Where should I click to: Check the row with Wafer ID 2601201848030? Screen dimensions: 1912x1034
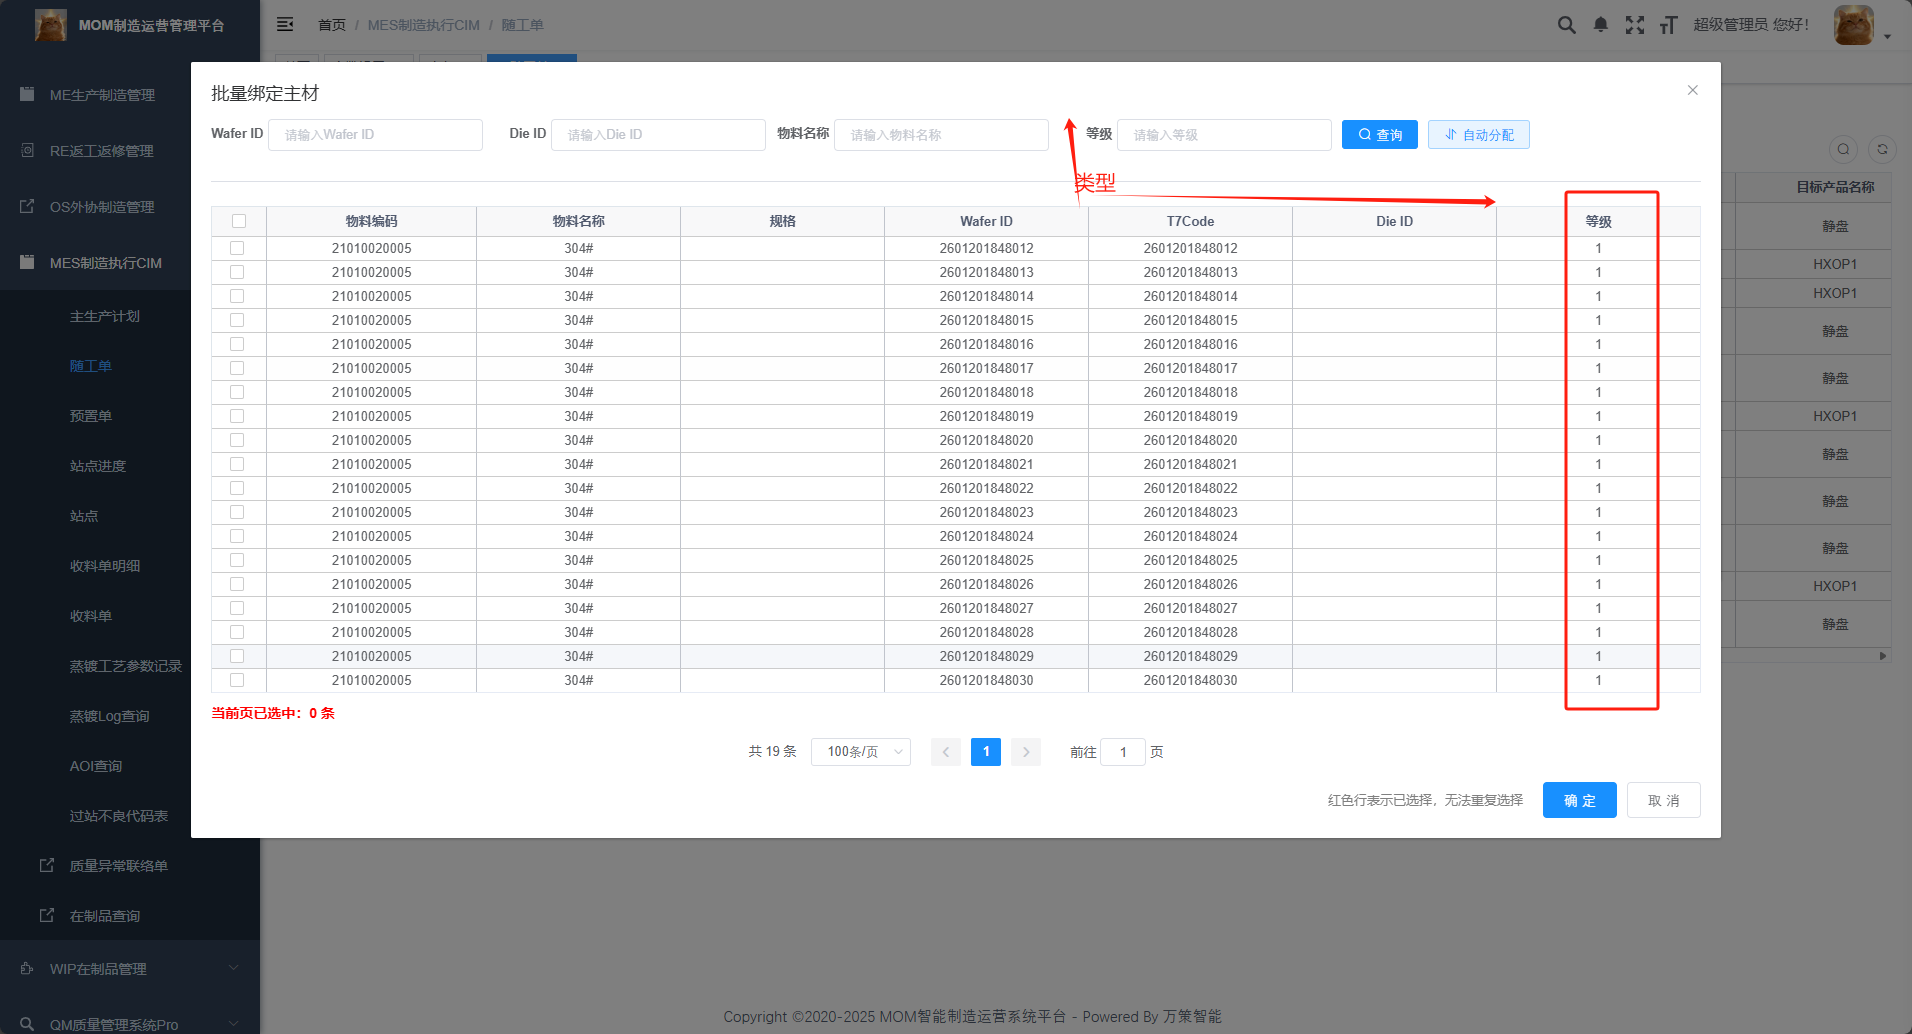pos(237,680)
